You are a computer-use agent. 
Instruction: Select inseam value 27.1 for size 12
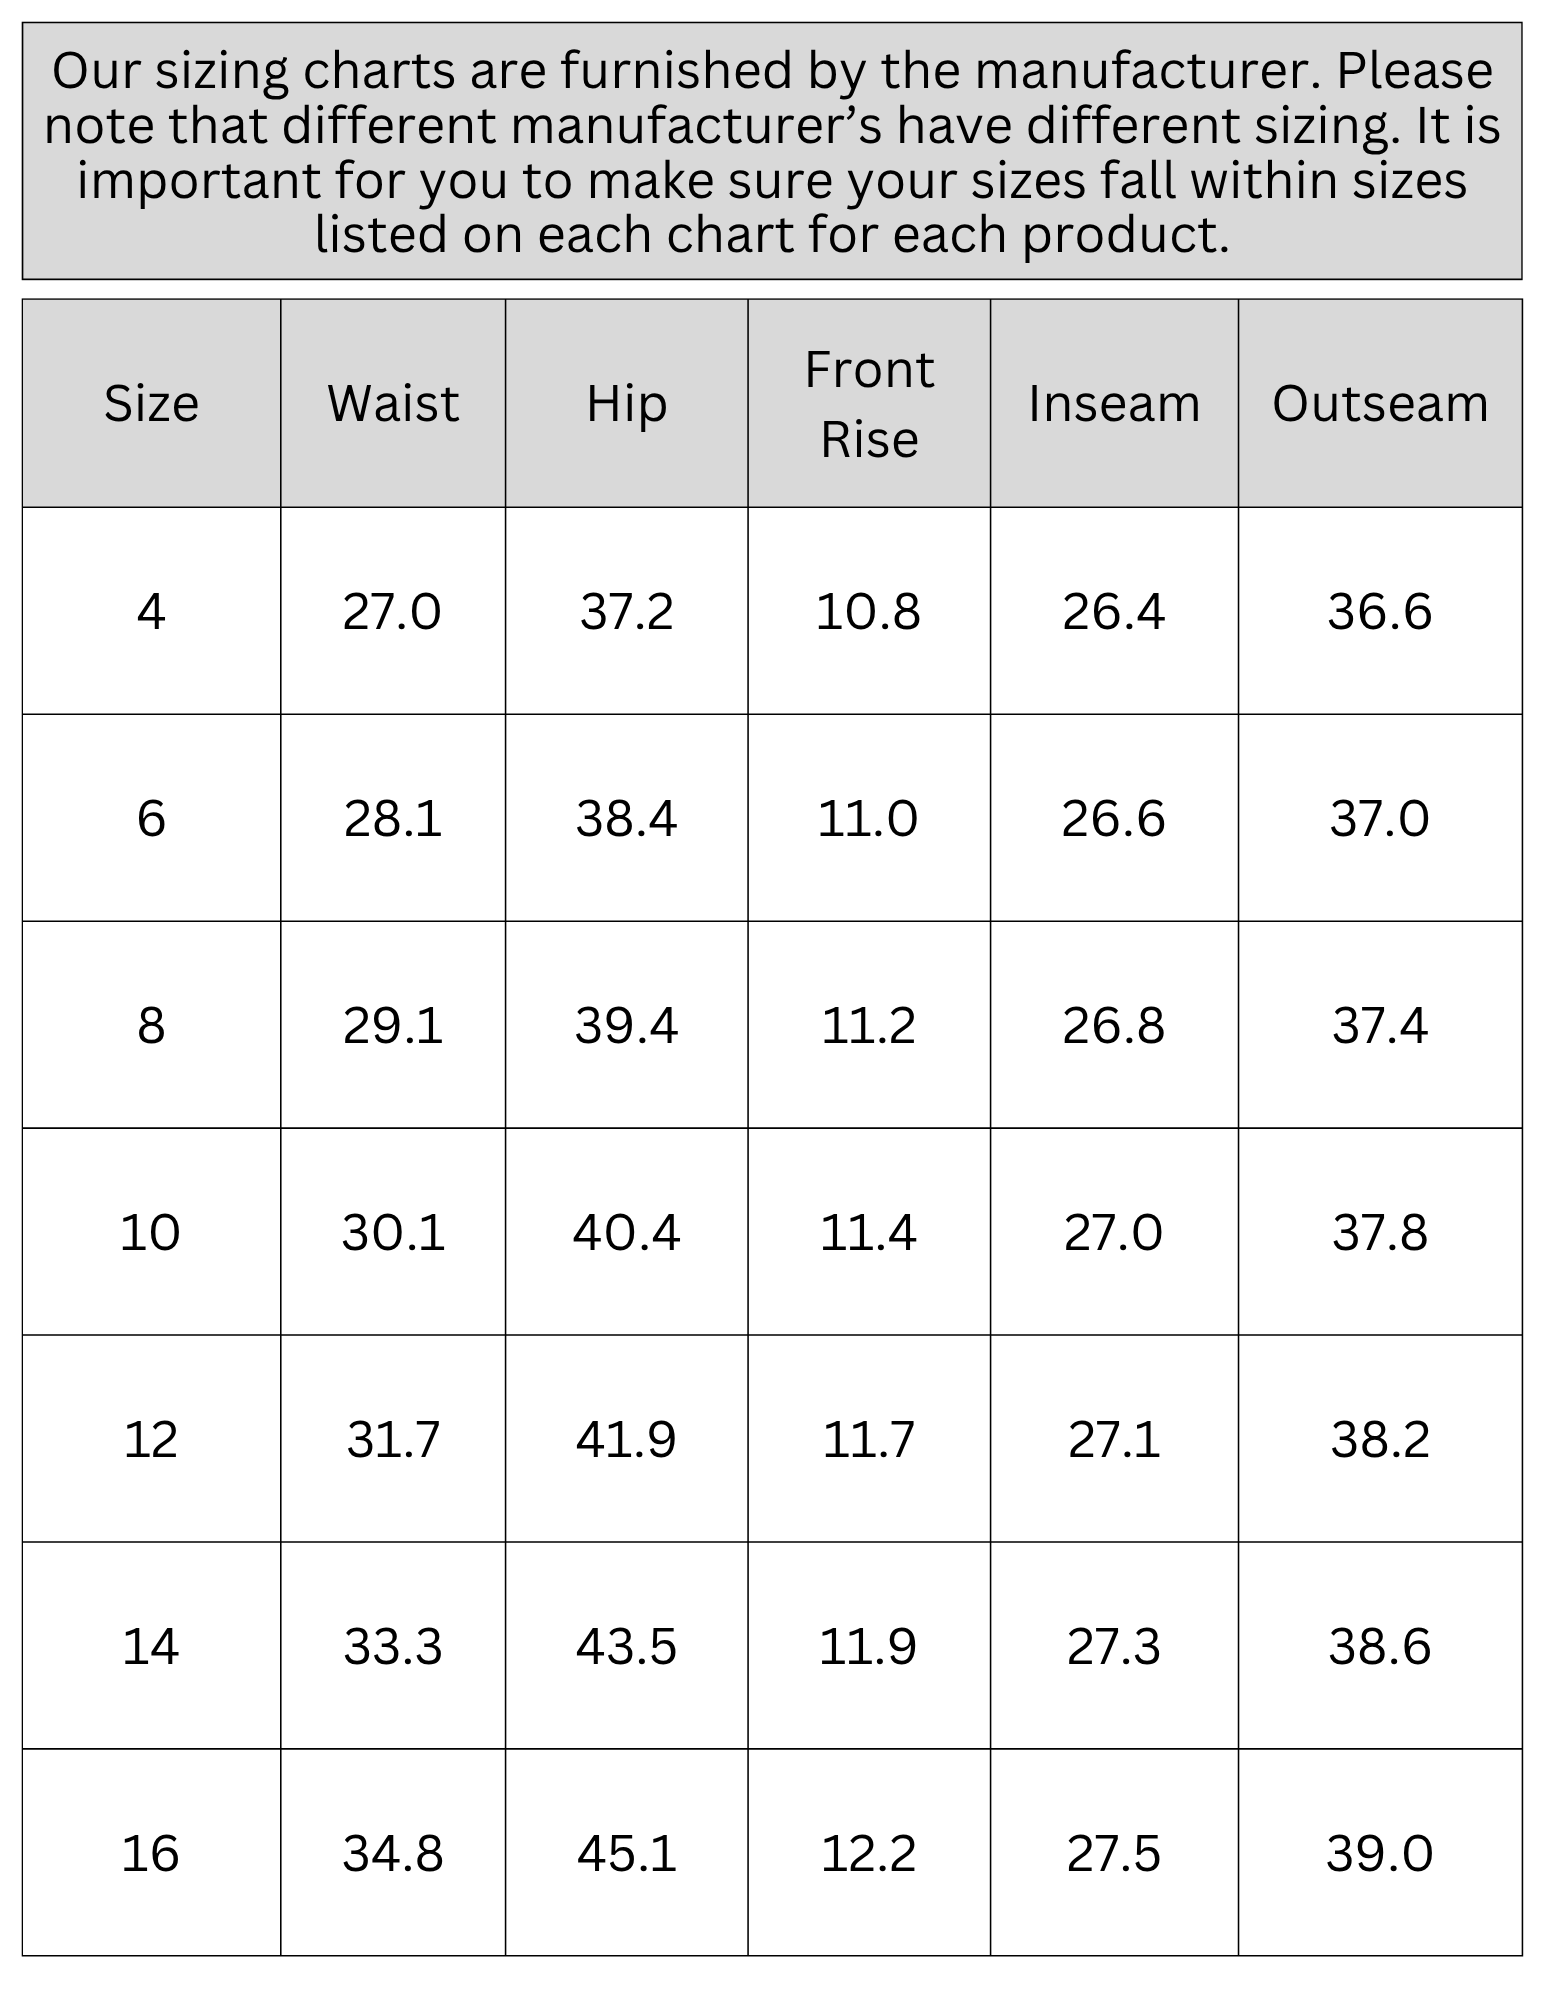[1114, 1440]
